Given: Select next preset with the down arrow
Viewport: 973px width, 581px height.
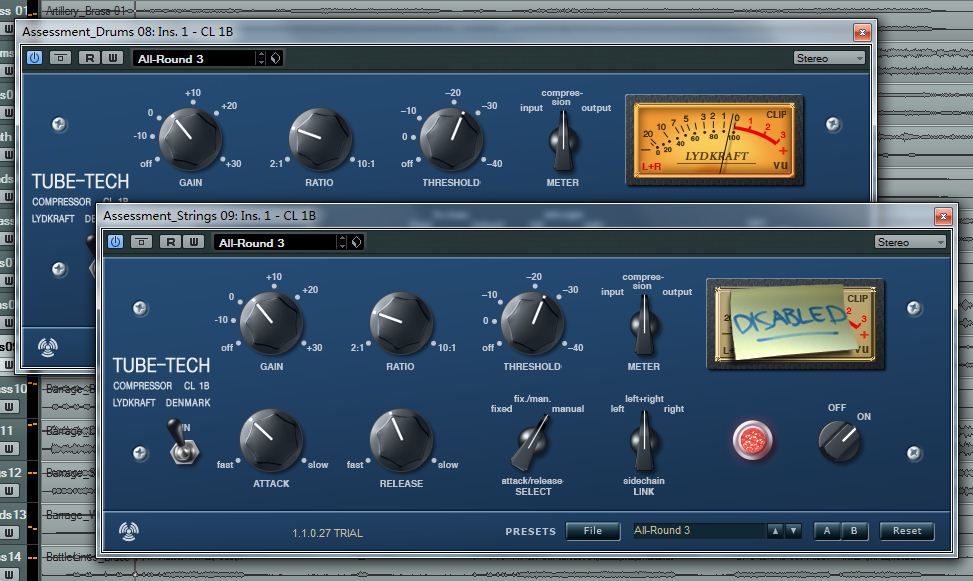Looking at the screenshot, I should [x=793, y=531].
